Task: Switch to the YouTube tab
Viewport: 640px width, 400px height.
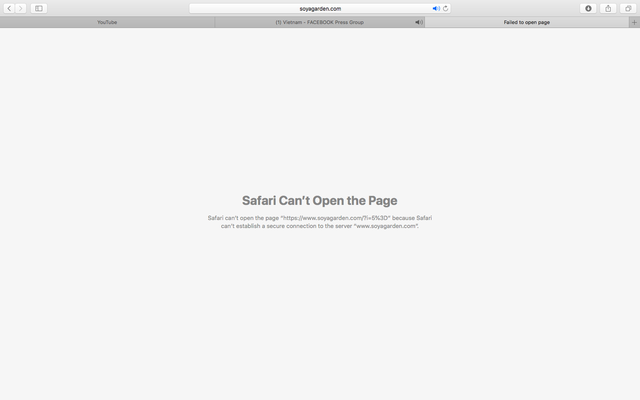Action: click(x=107, y=22)
